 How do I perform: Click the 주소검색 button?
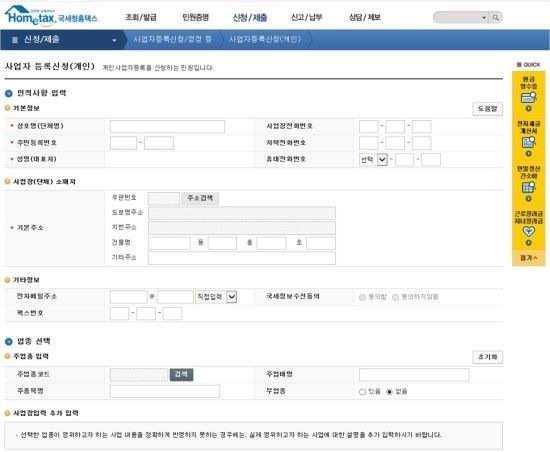tap(200, 198)
